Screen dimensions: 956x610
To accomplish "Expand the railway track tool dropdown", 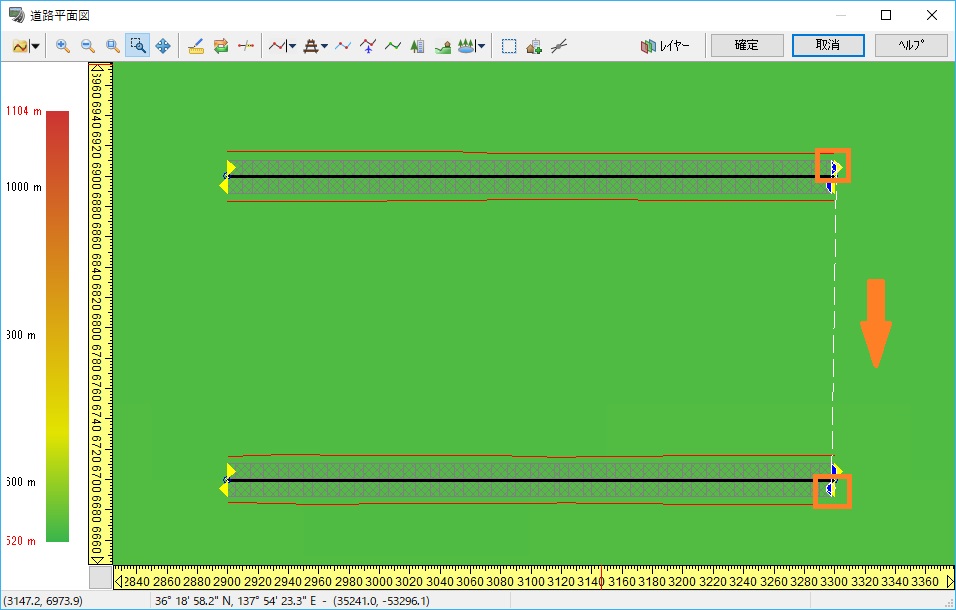I will (x=325, y=46).
